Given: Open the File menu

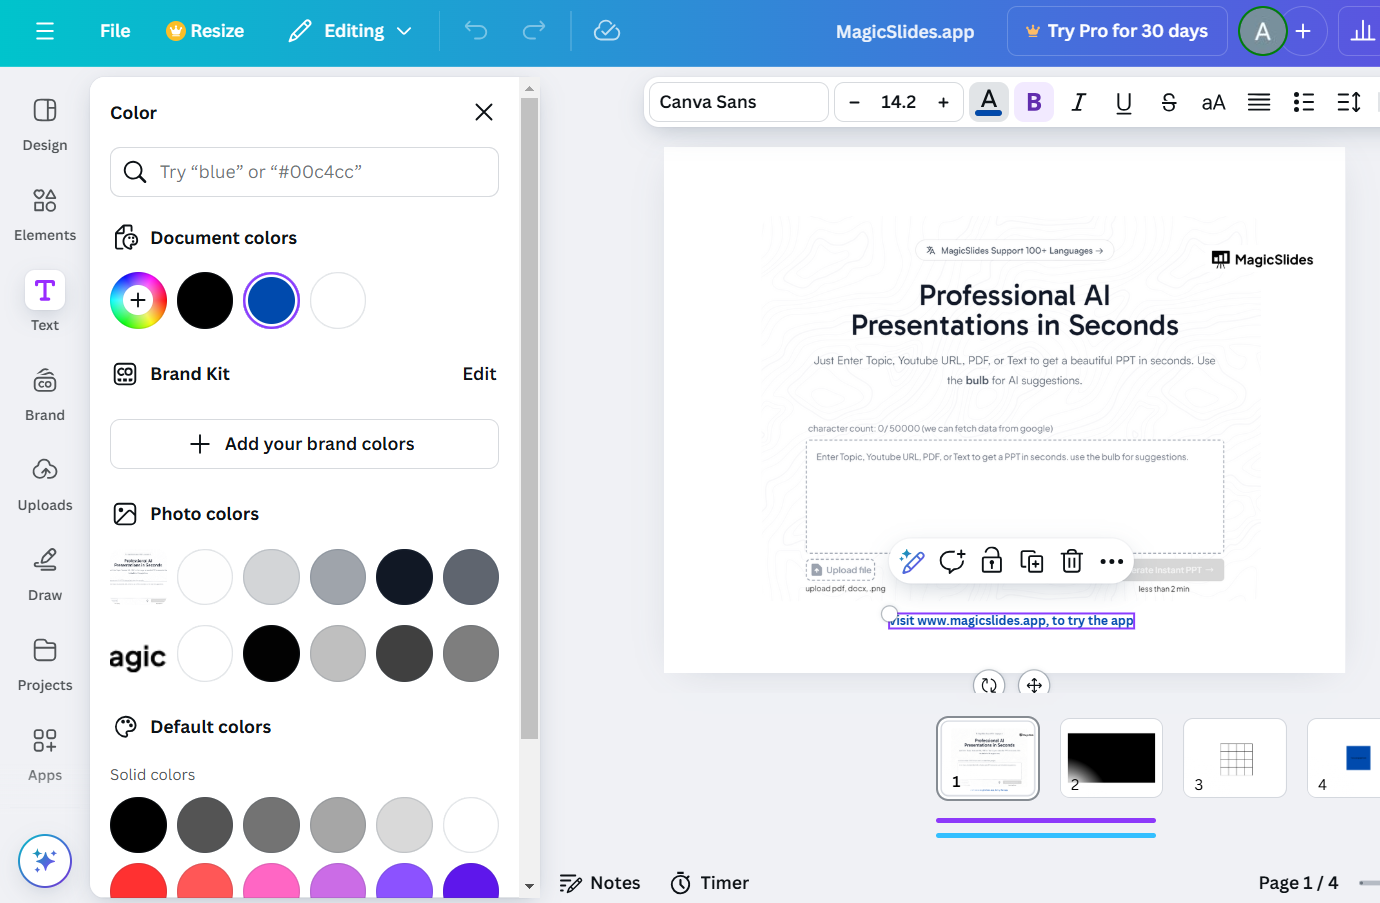Looking at the screenshot, I should [115, 31].
